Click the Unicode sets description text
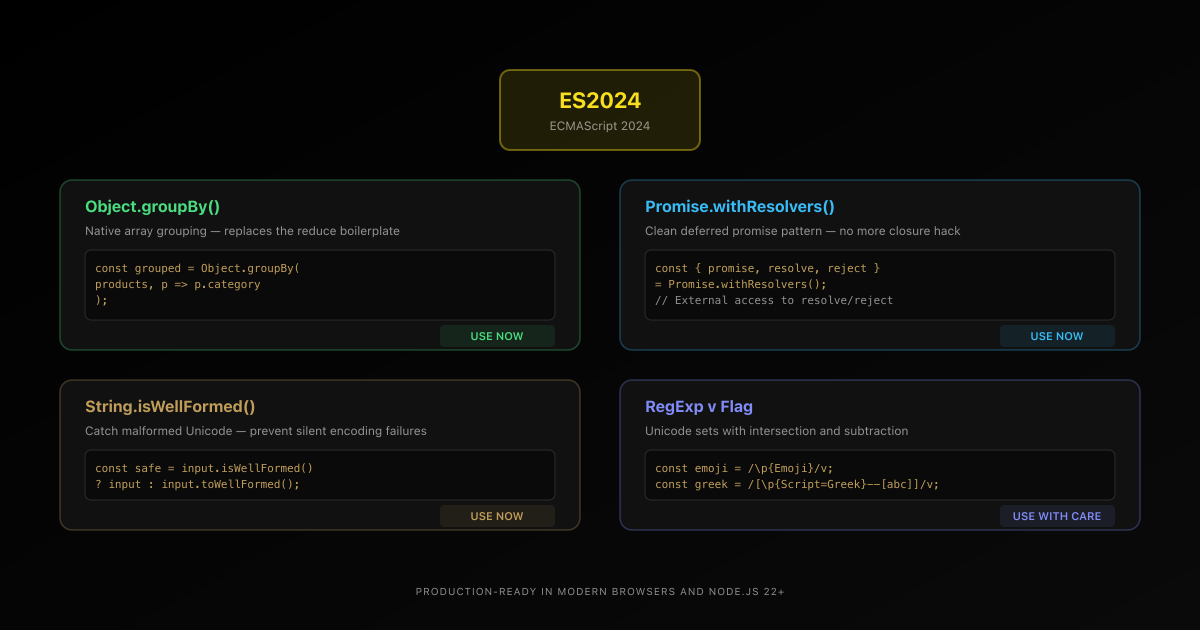 click(x=777, y=431)
